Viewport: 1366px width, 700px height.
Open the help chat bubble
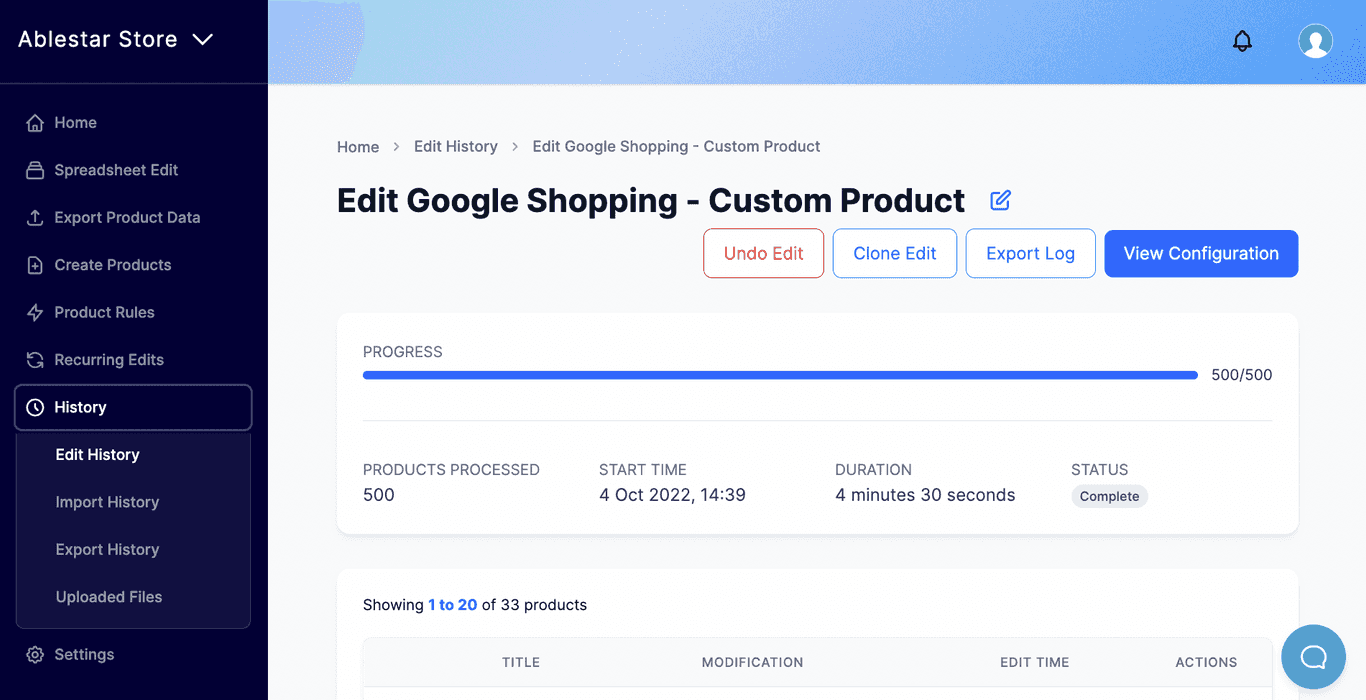click(x=1313, y=656)
